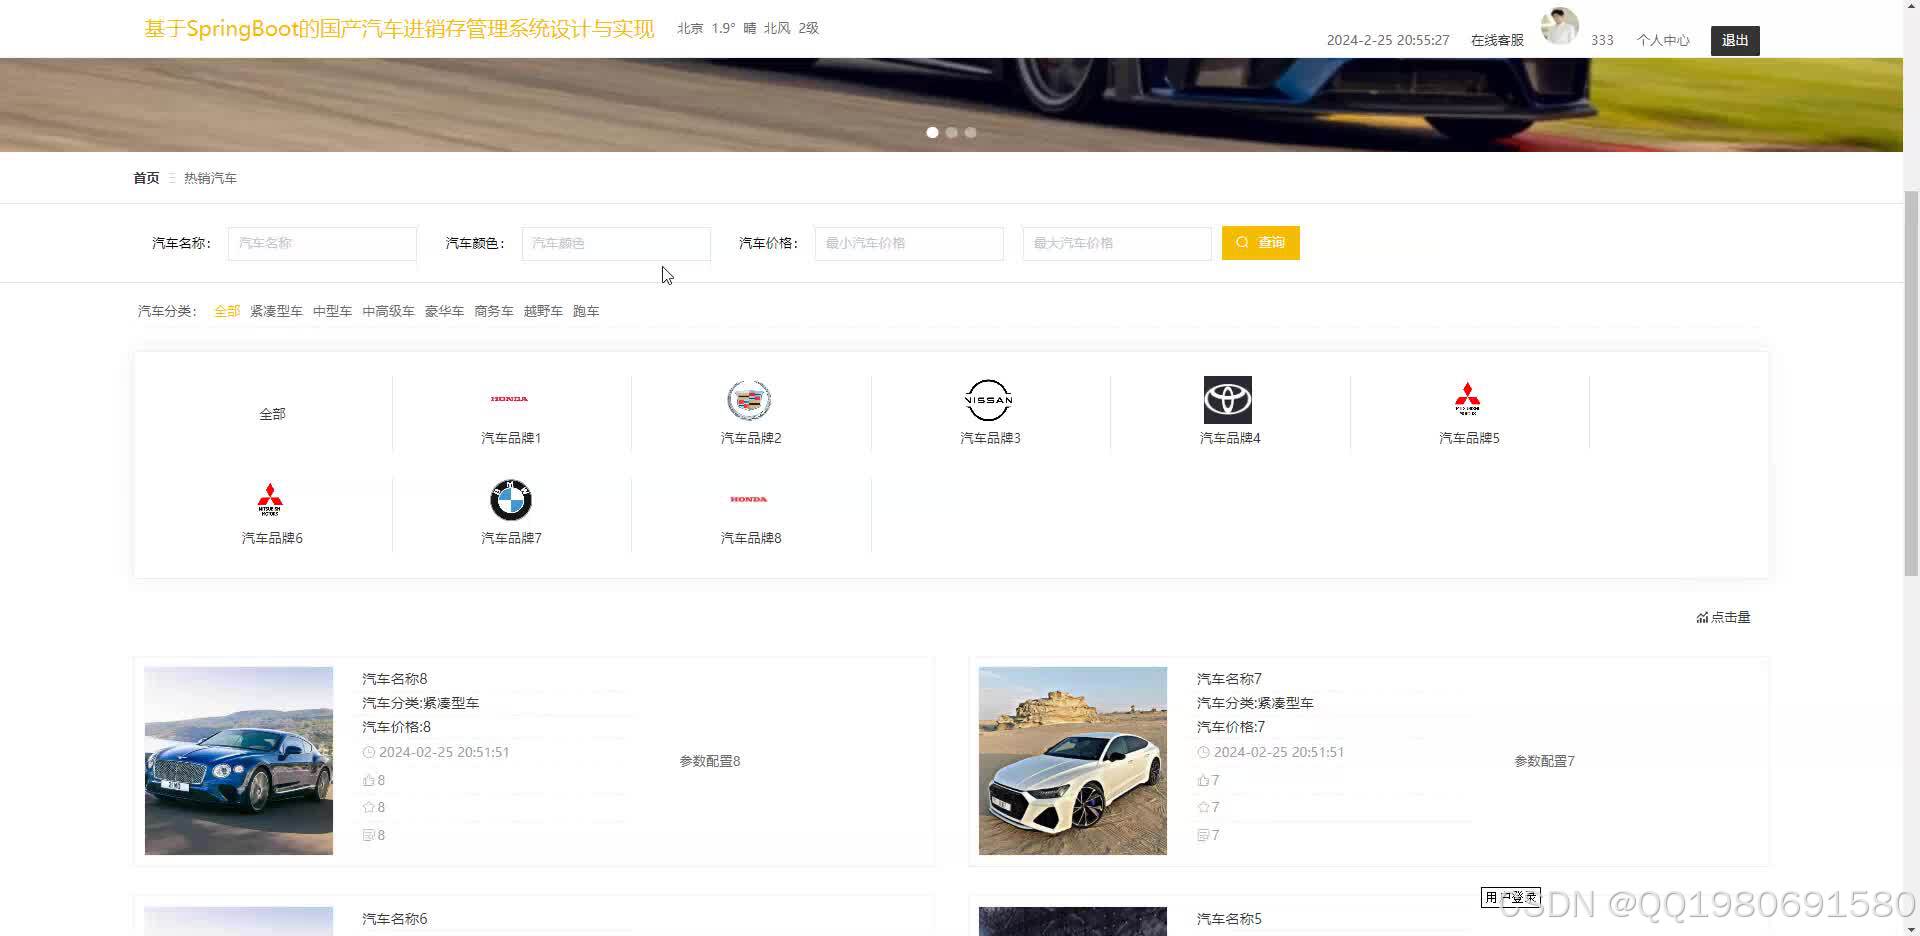
Task: Select the 跑车 category filter
Action: [586, 311]
